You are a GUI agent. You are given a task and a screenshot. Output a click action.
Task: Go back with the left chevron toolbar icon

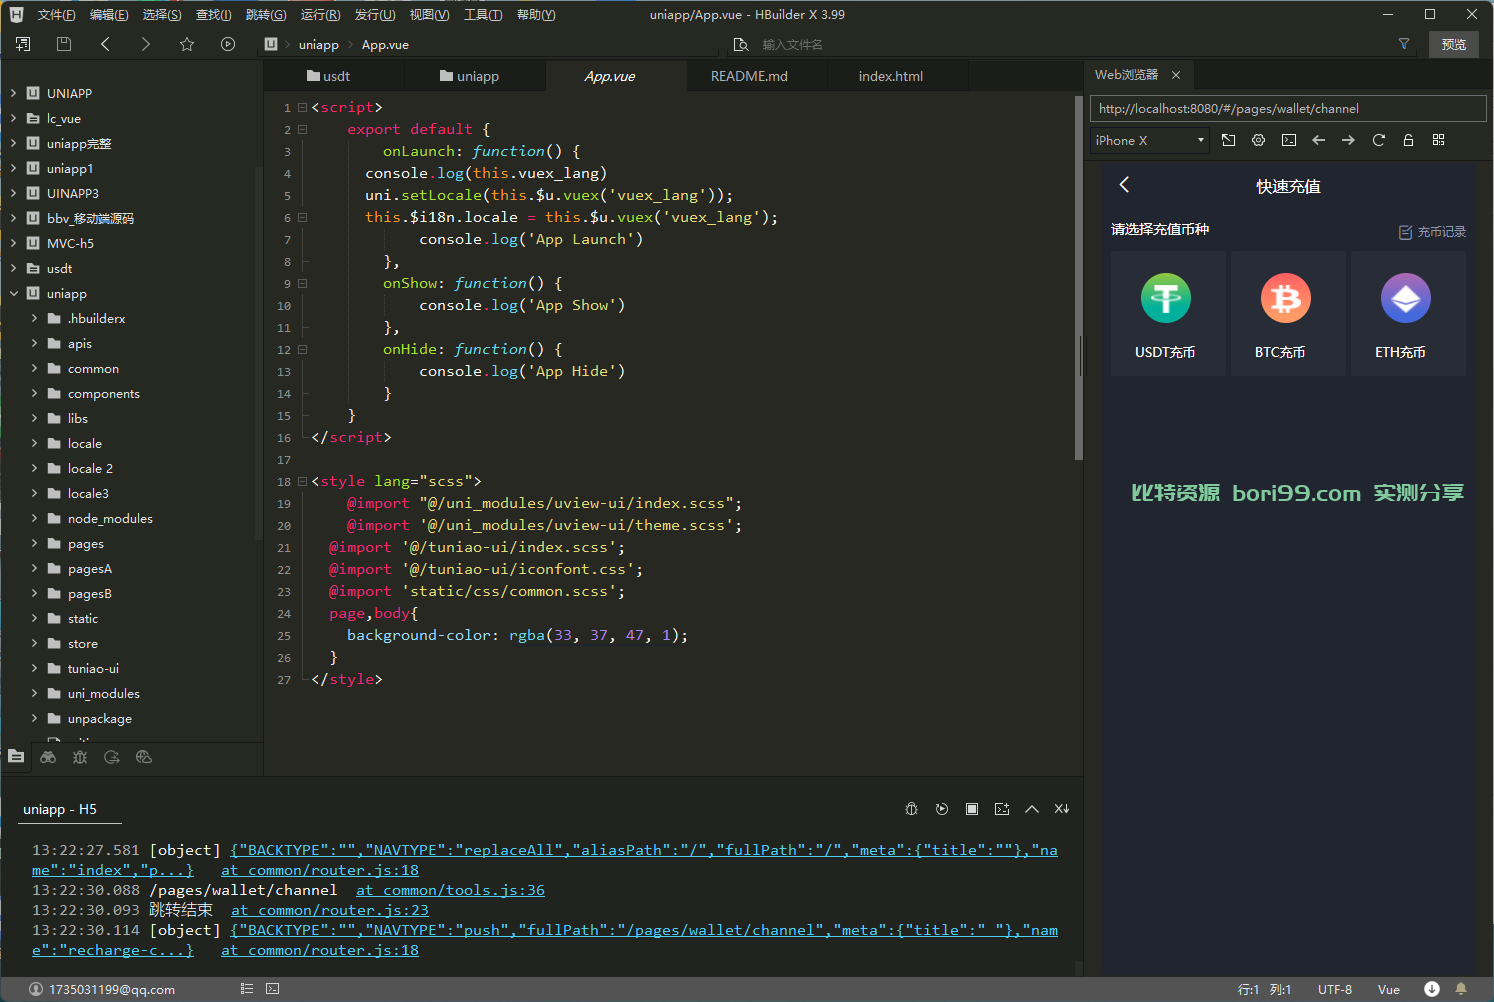[x=105, y=44]
